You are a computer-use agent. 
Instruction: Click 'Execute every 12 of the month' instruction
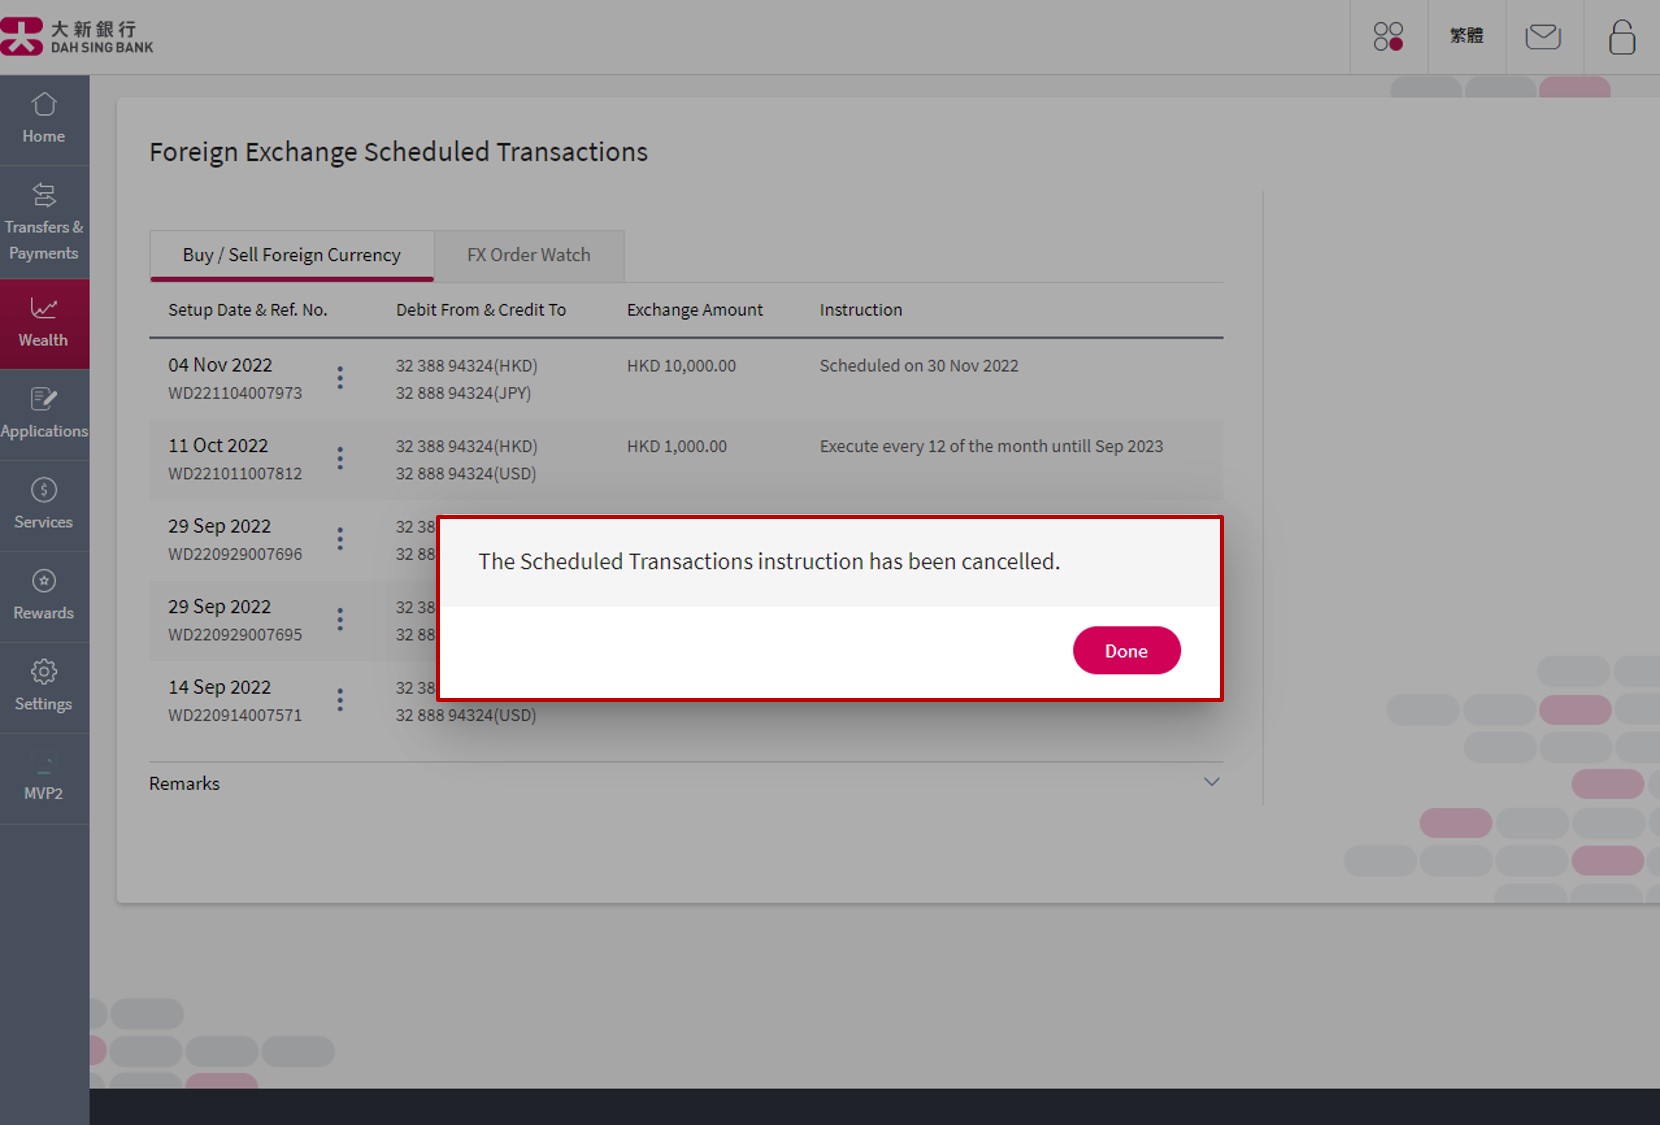[991, 446]
